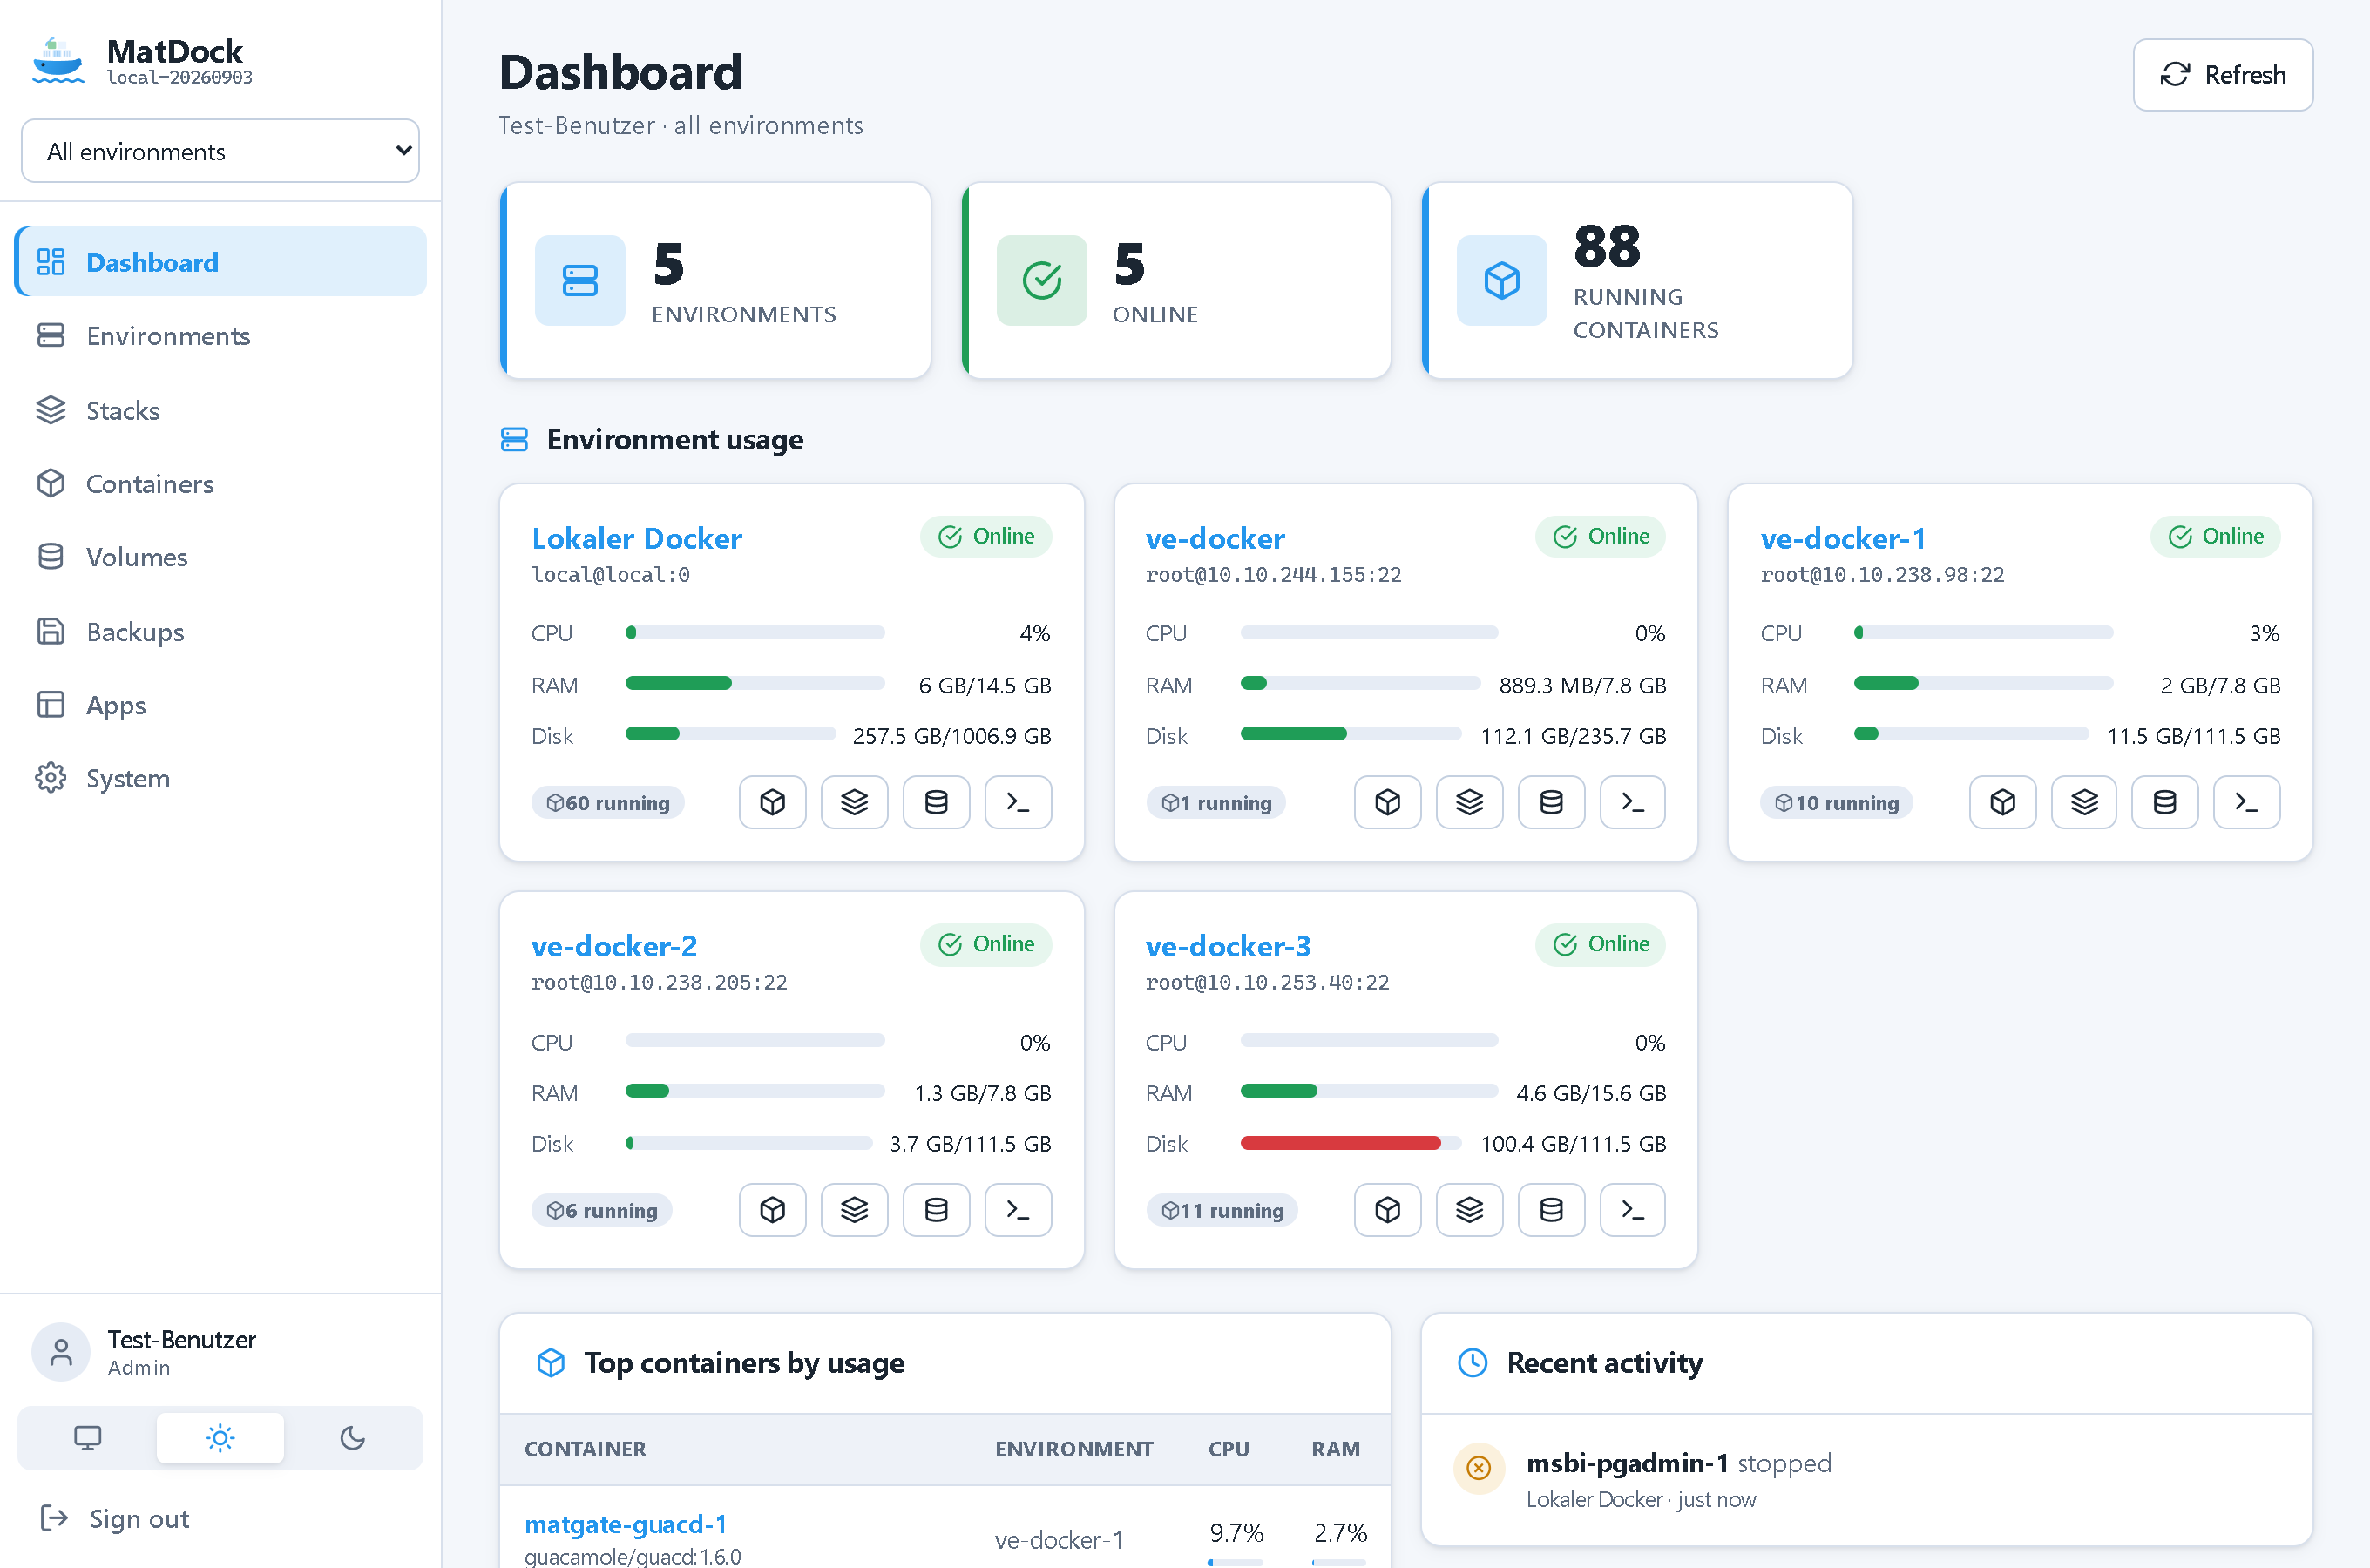Viewport: 2370px width, 1568px height.
Task: Open volumes icon on ve-docker-1 card
Action: click(x=2165, y=802)
